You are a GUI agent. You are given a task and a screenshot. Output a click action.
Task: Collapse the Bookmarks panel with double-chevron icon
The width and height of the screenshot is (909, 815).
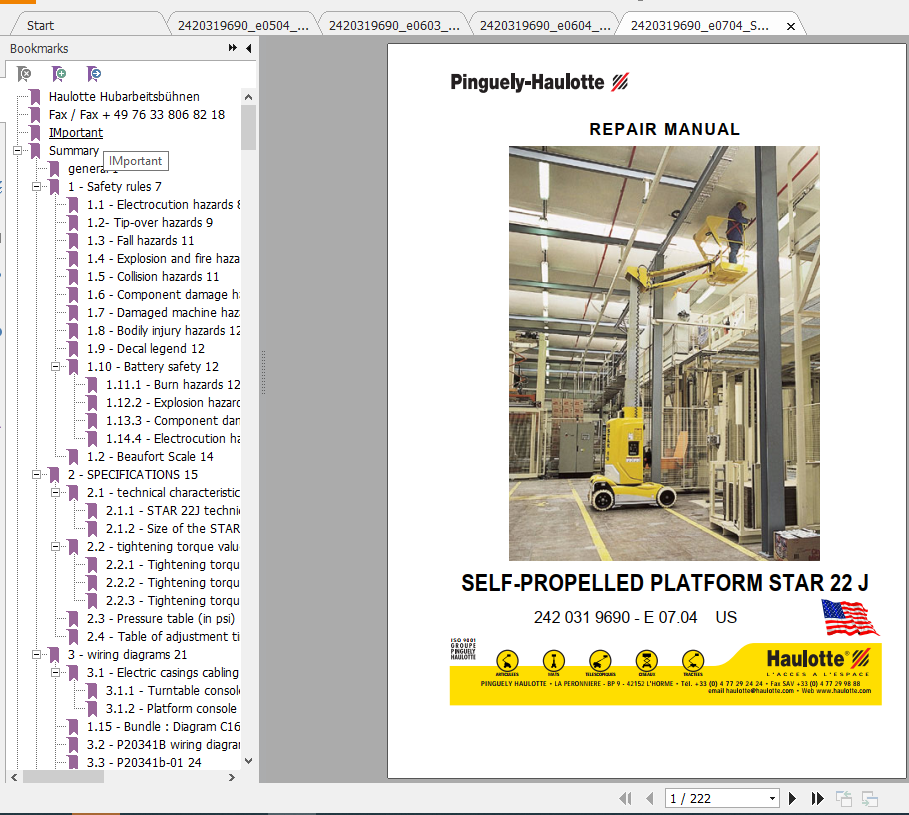pyautogui.click(x=231, y=48)
